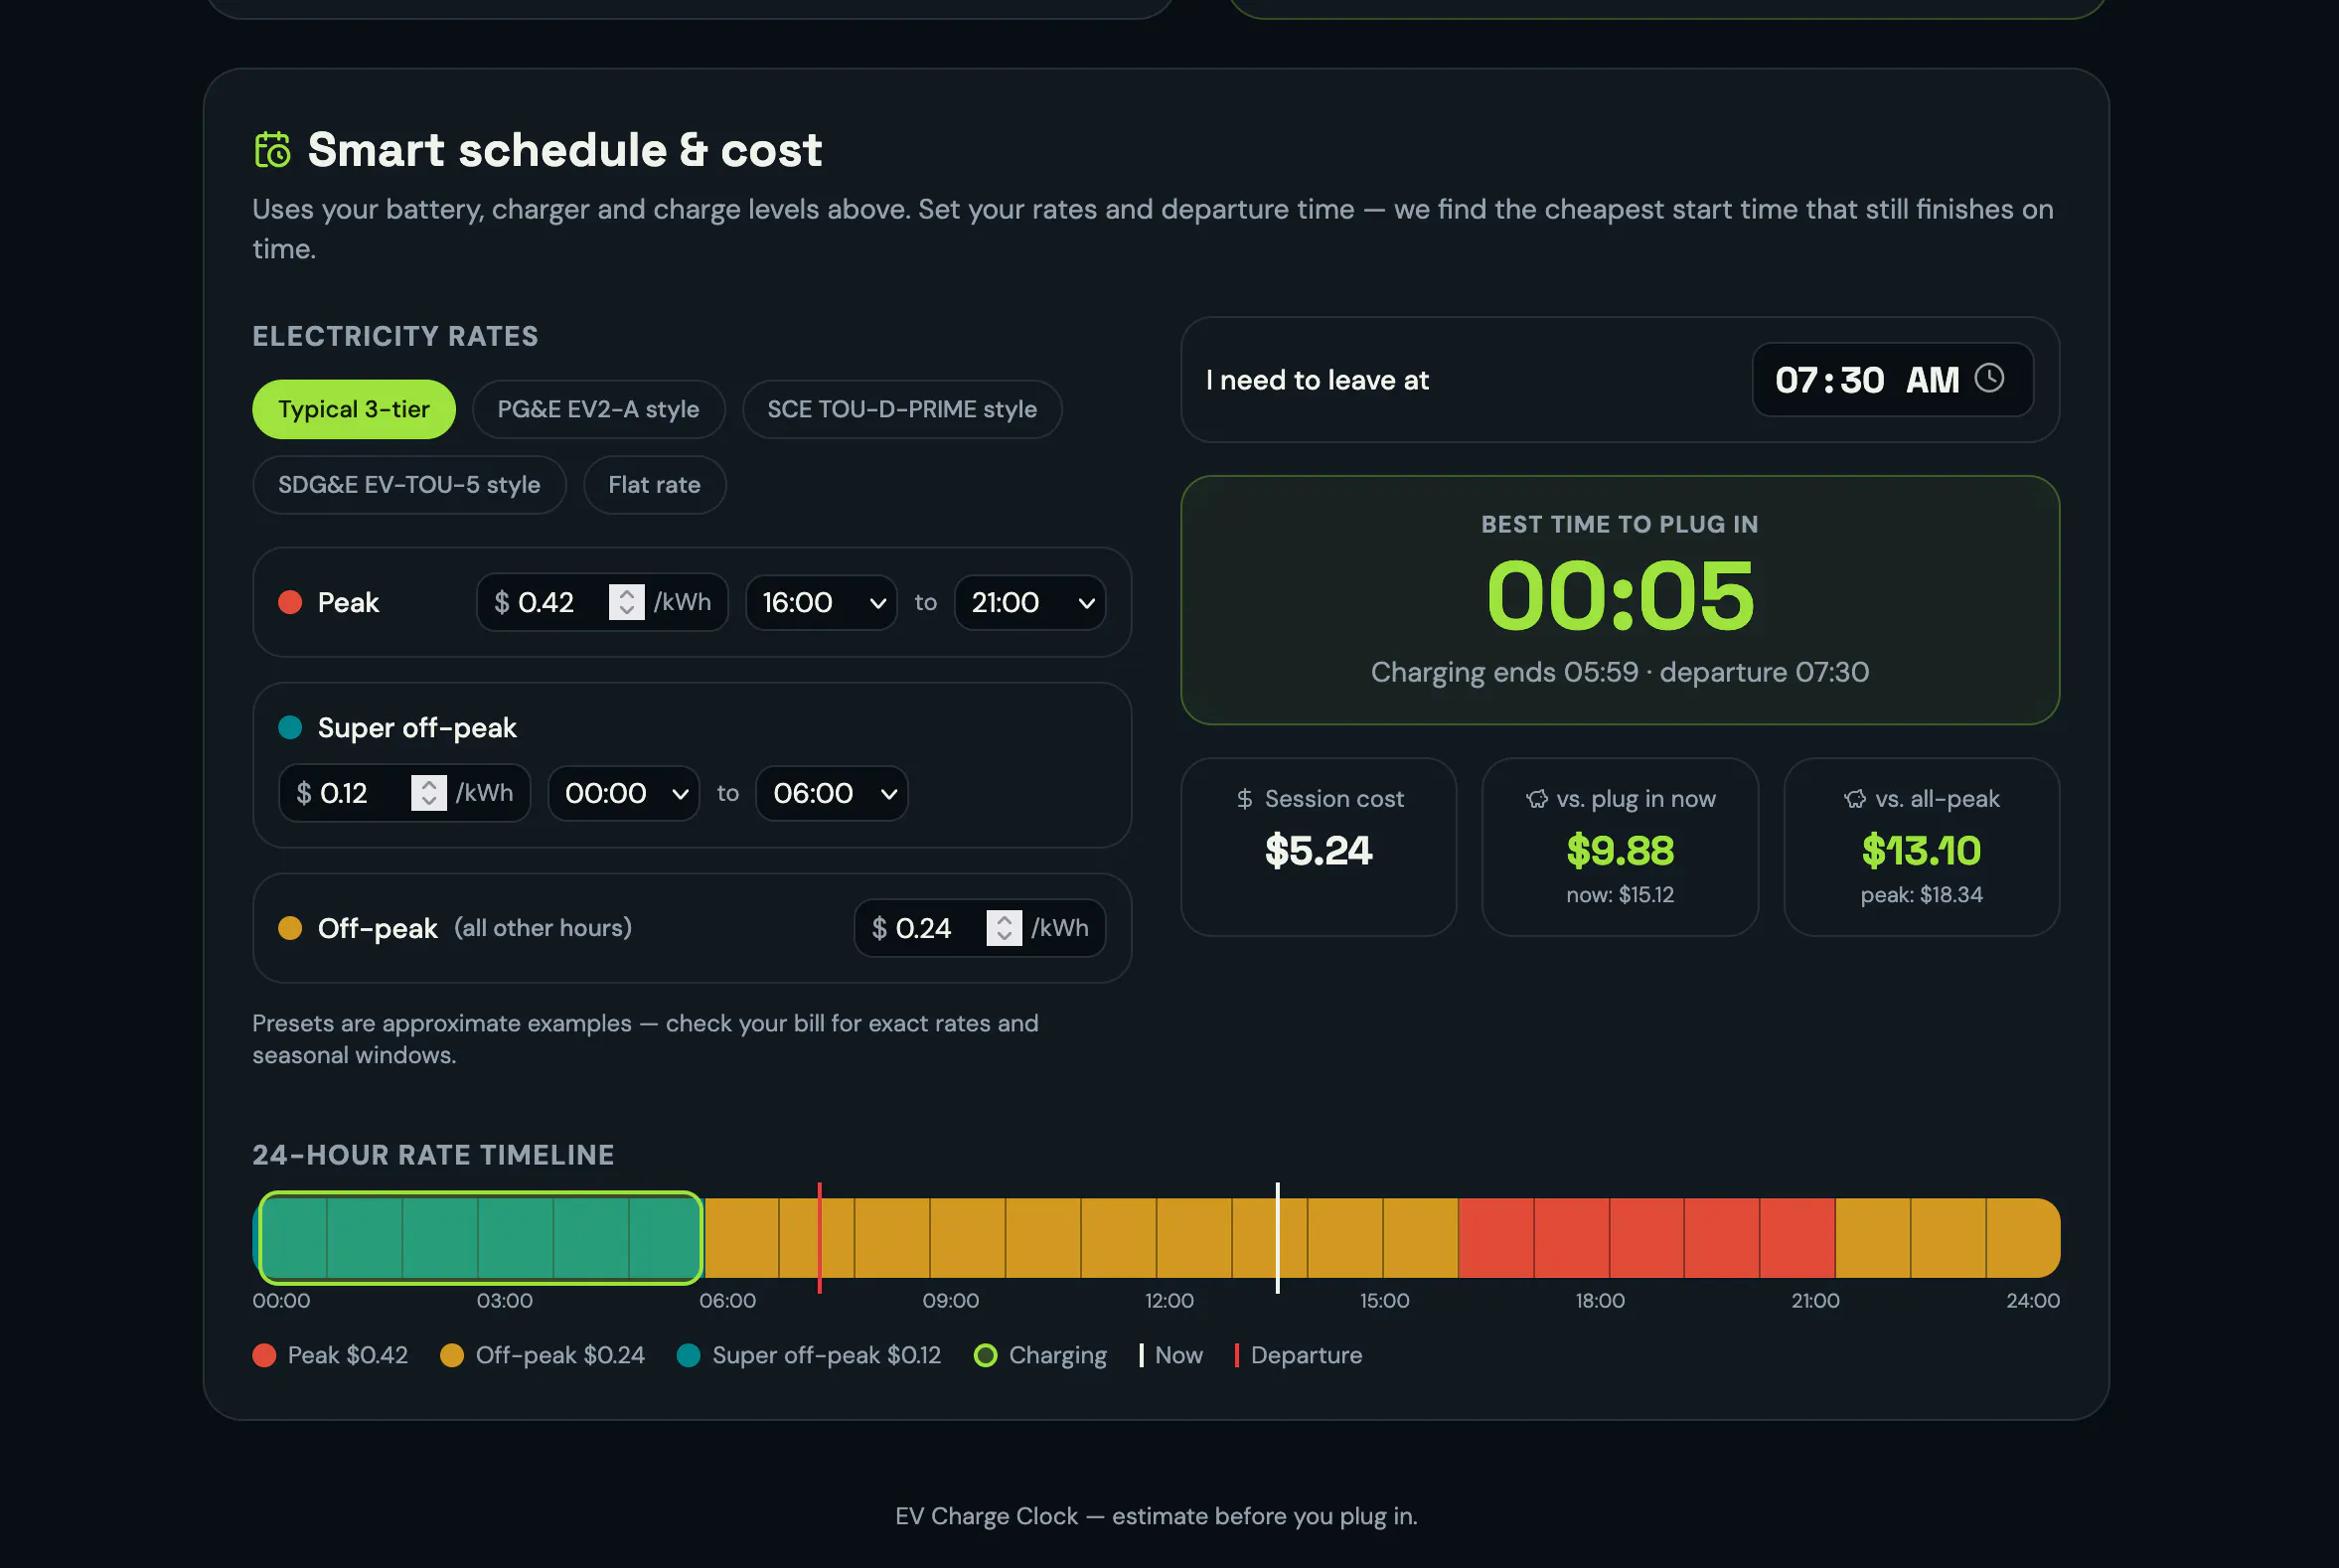Click the best plug-in time 00:05
Screen dimensions: 2339x1568
coord(1620,597)
